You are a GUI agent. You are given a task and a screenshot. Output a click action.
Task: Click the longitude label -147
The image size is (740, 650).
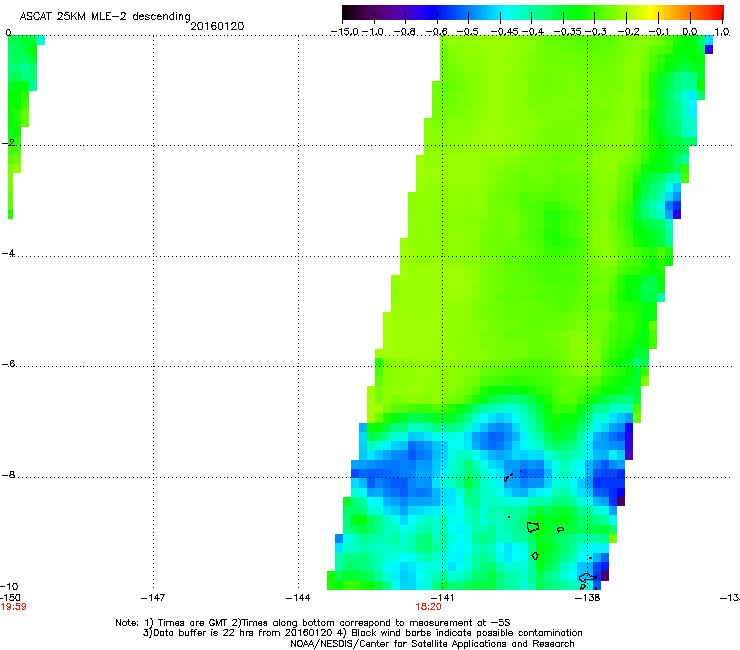153,598
